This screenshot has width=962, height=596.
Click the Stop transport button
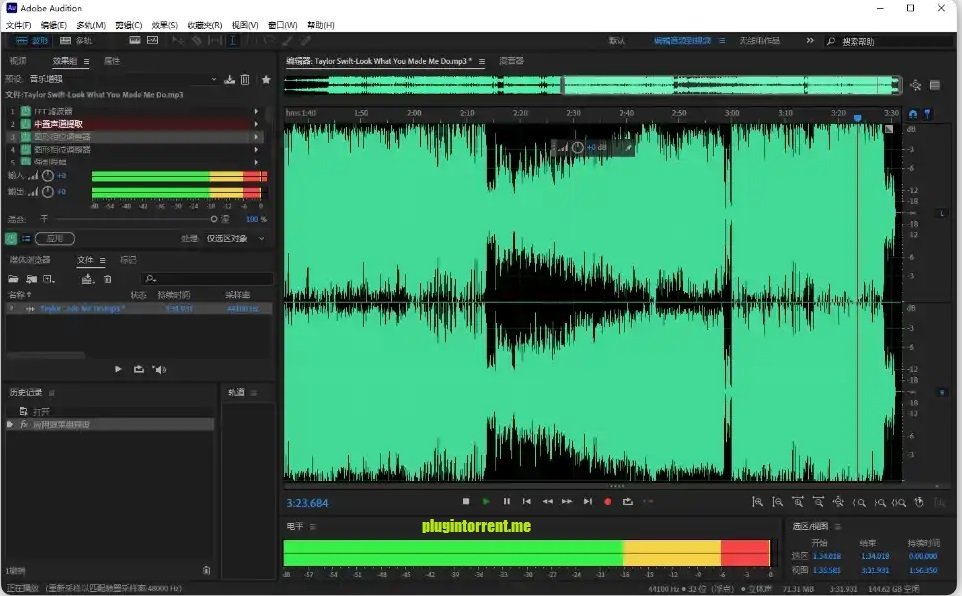pos(466,501)
